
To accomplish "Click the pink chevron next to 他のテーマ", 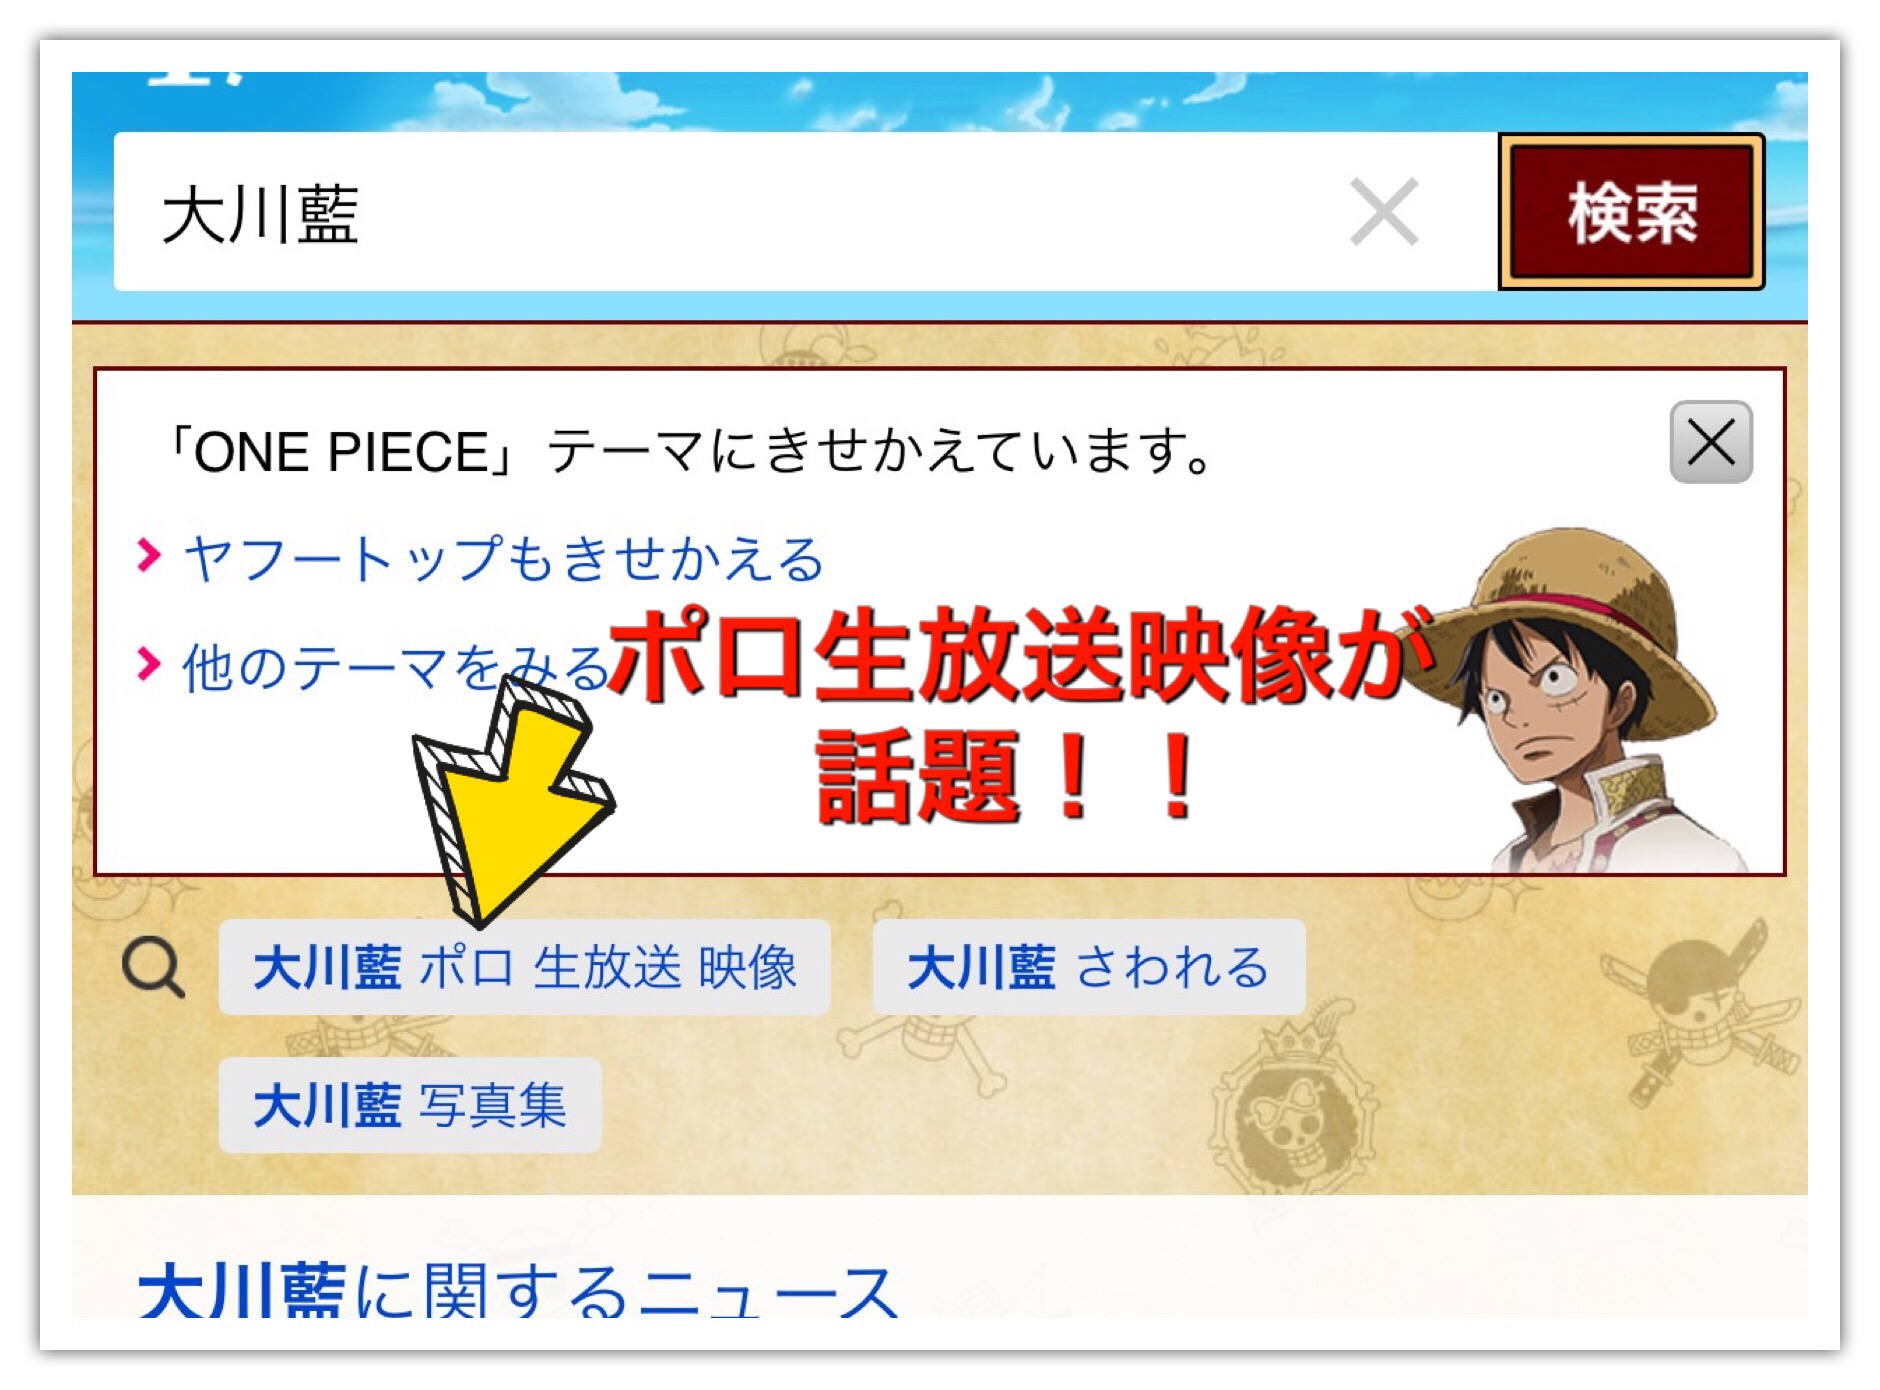I will pos(149,662).
